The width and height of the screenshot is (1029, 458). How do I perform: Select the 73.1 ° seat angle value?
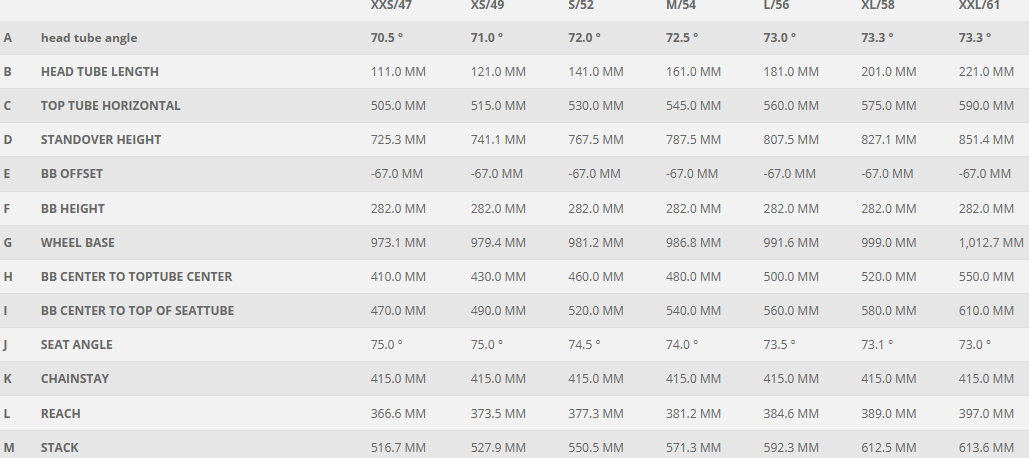(x=877, y=345)
